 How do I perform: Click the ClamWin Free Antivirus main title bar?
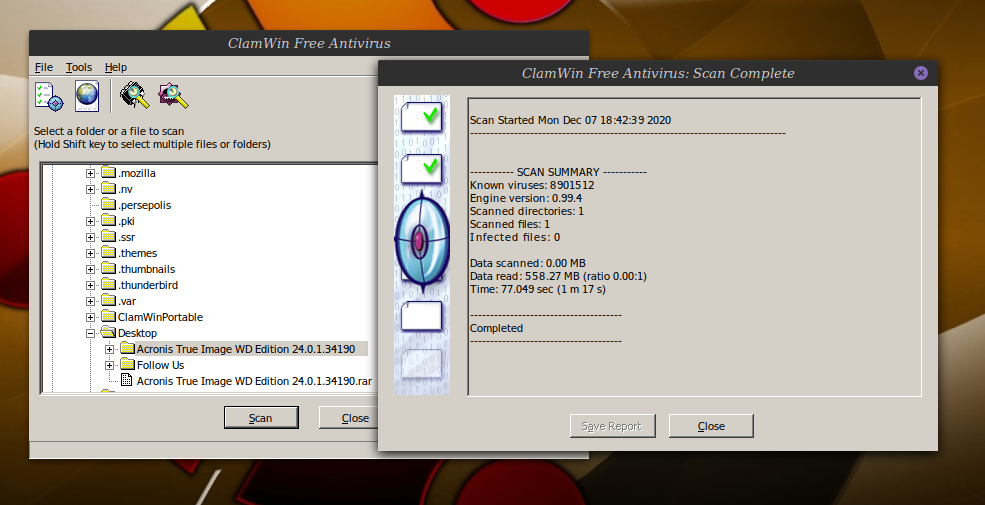point(309,43)
